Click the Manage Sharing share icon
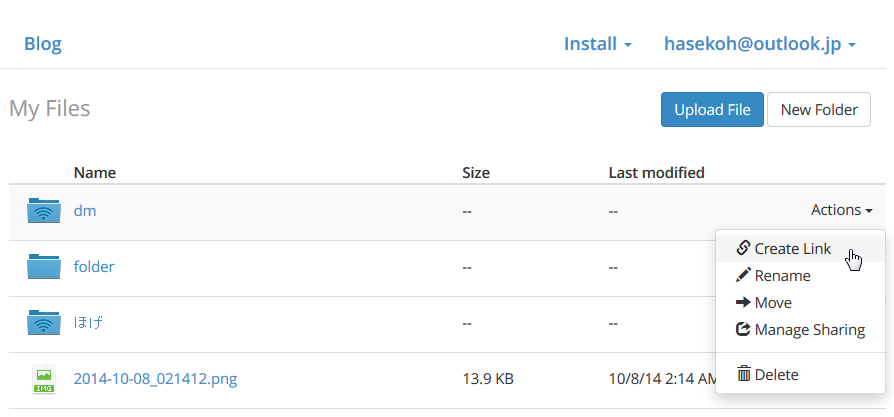The image size is (894, 417). 743,329
